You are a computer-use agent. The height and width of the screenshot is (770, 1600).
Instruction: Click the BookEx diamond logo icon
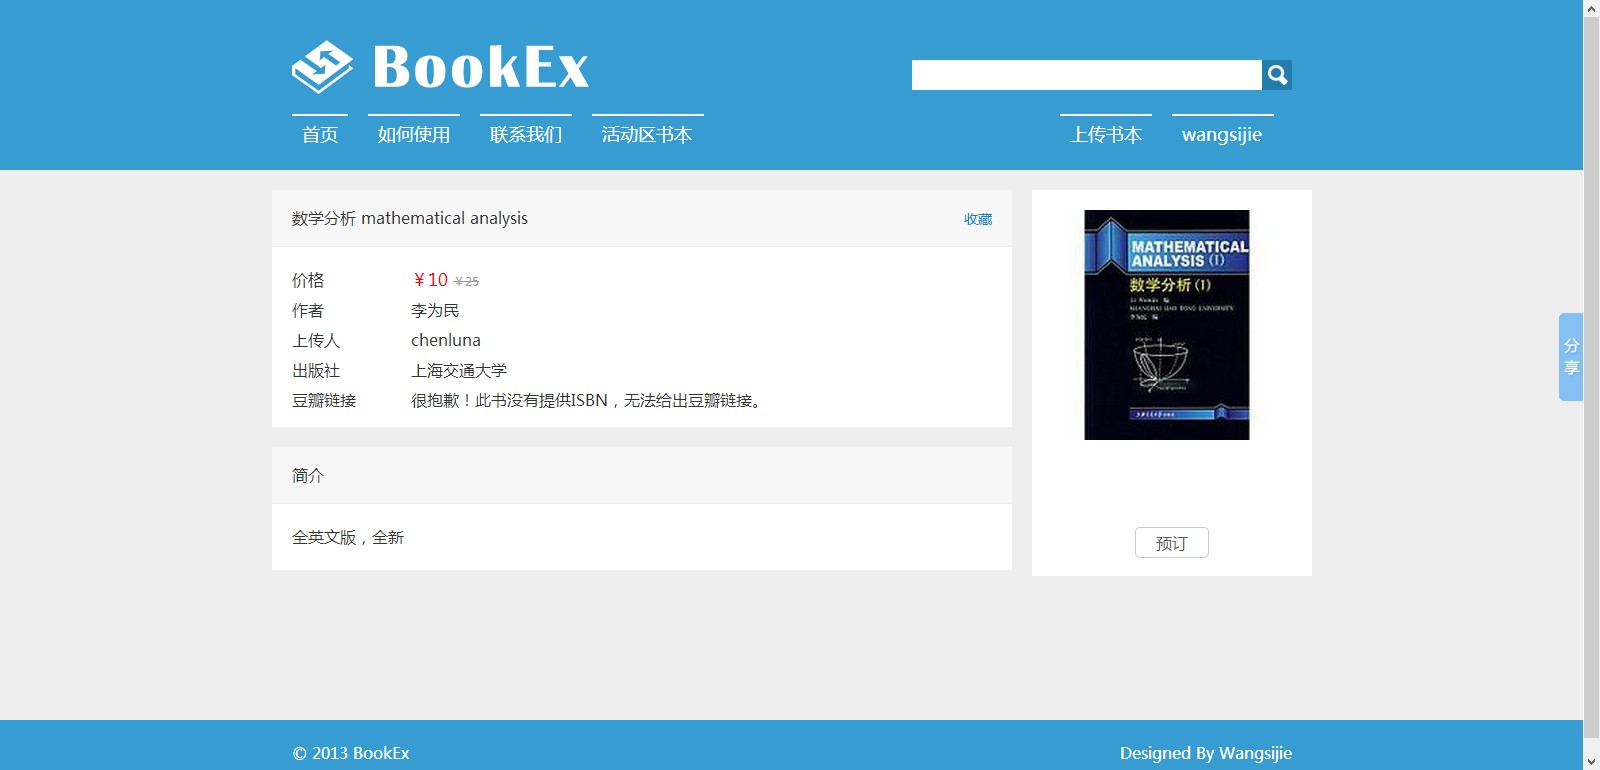[x=322, y=67]
